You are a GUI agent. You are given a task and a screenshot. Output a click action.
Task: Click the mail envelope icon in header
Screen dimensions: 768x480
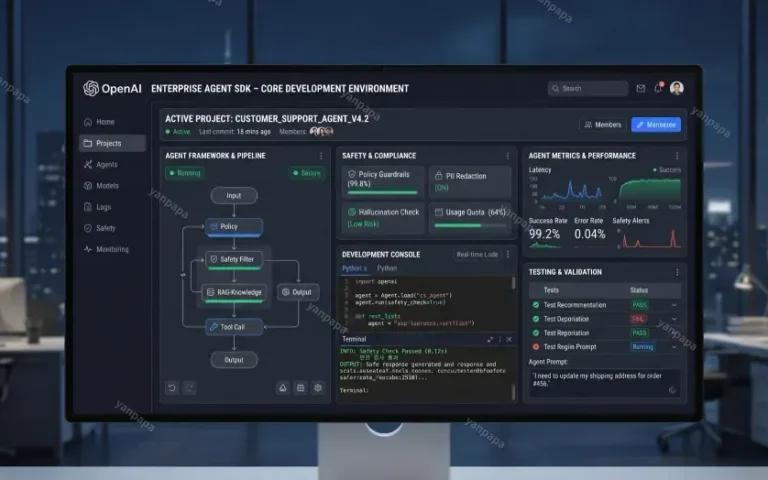[x=640, y=89]
